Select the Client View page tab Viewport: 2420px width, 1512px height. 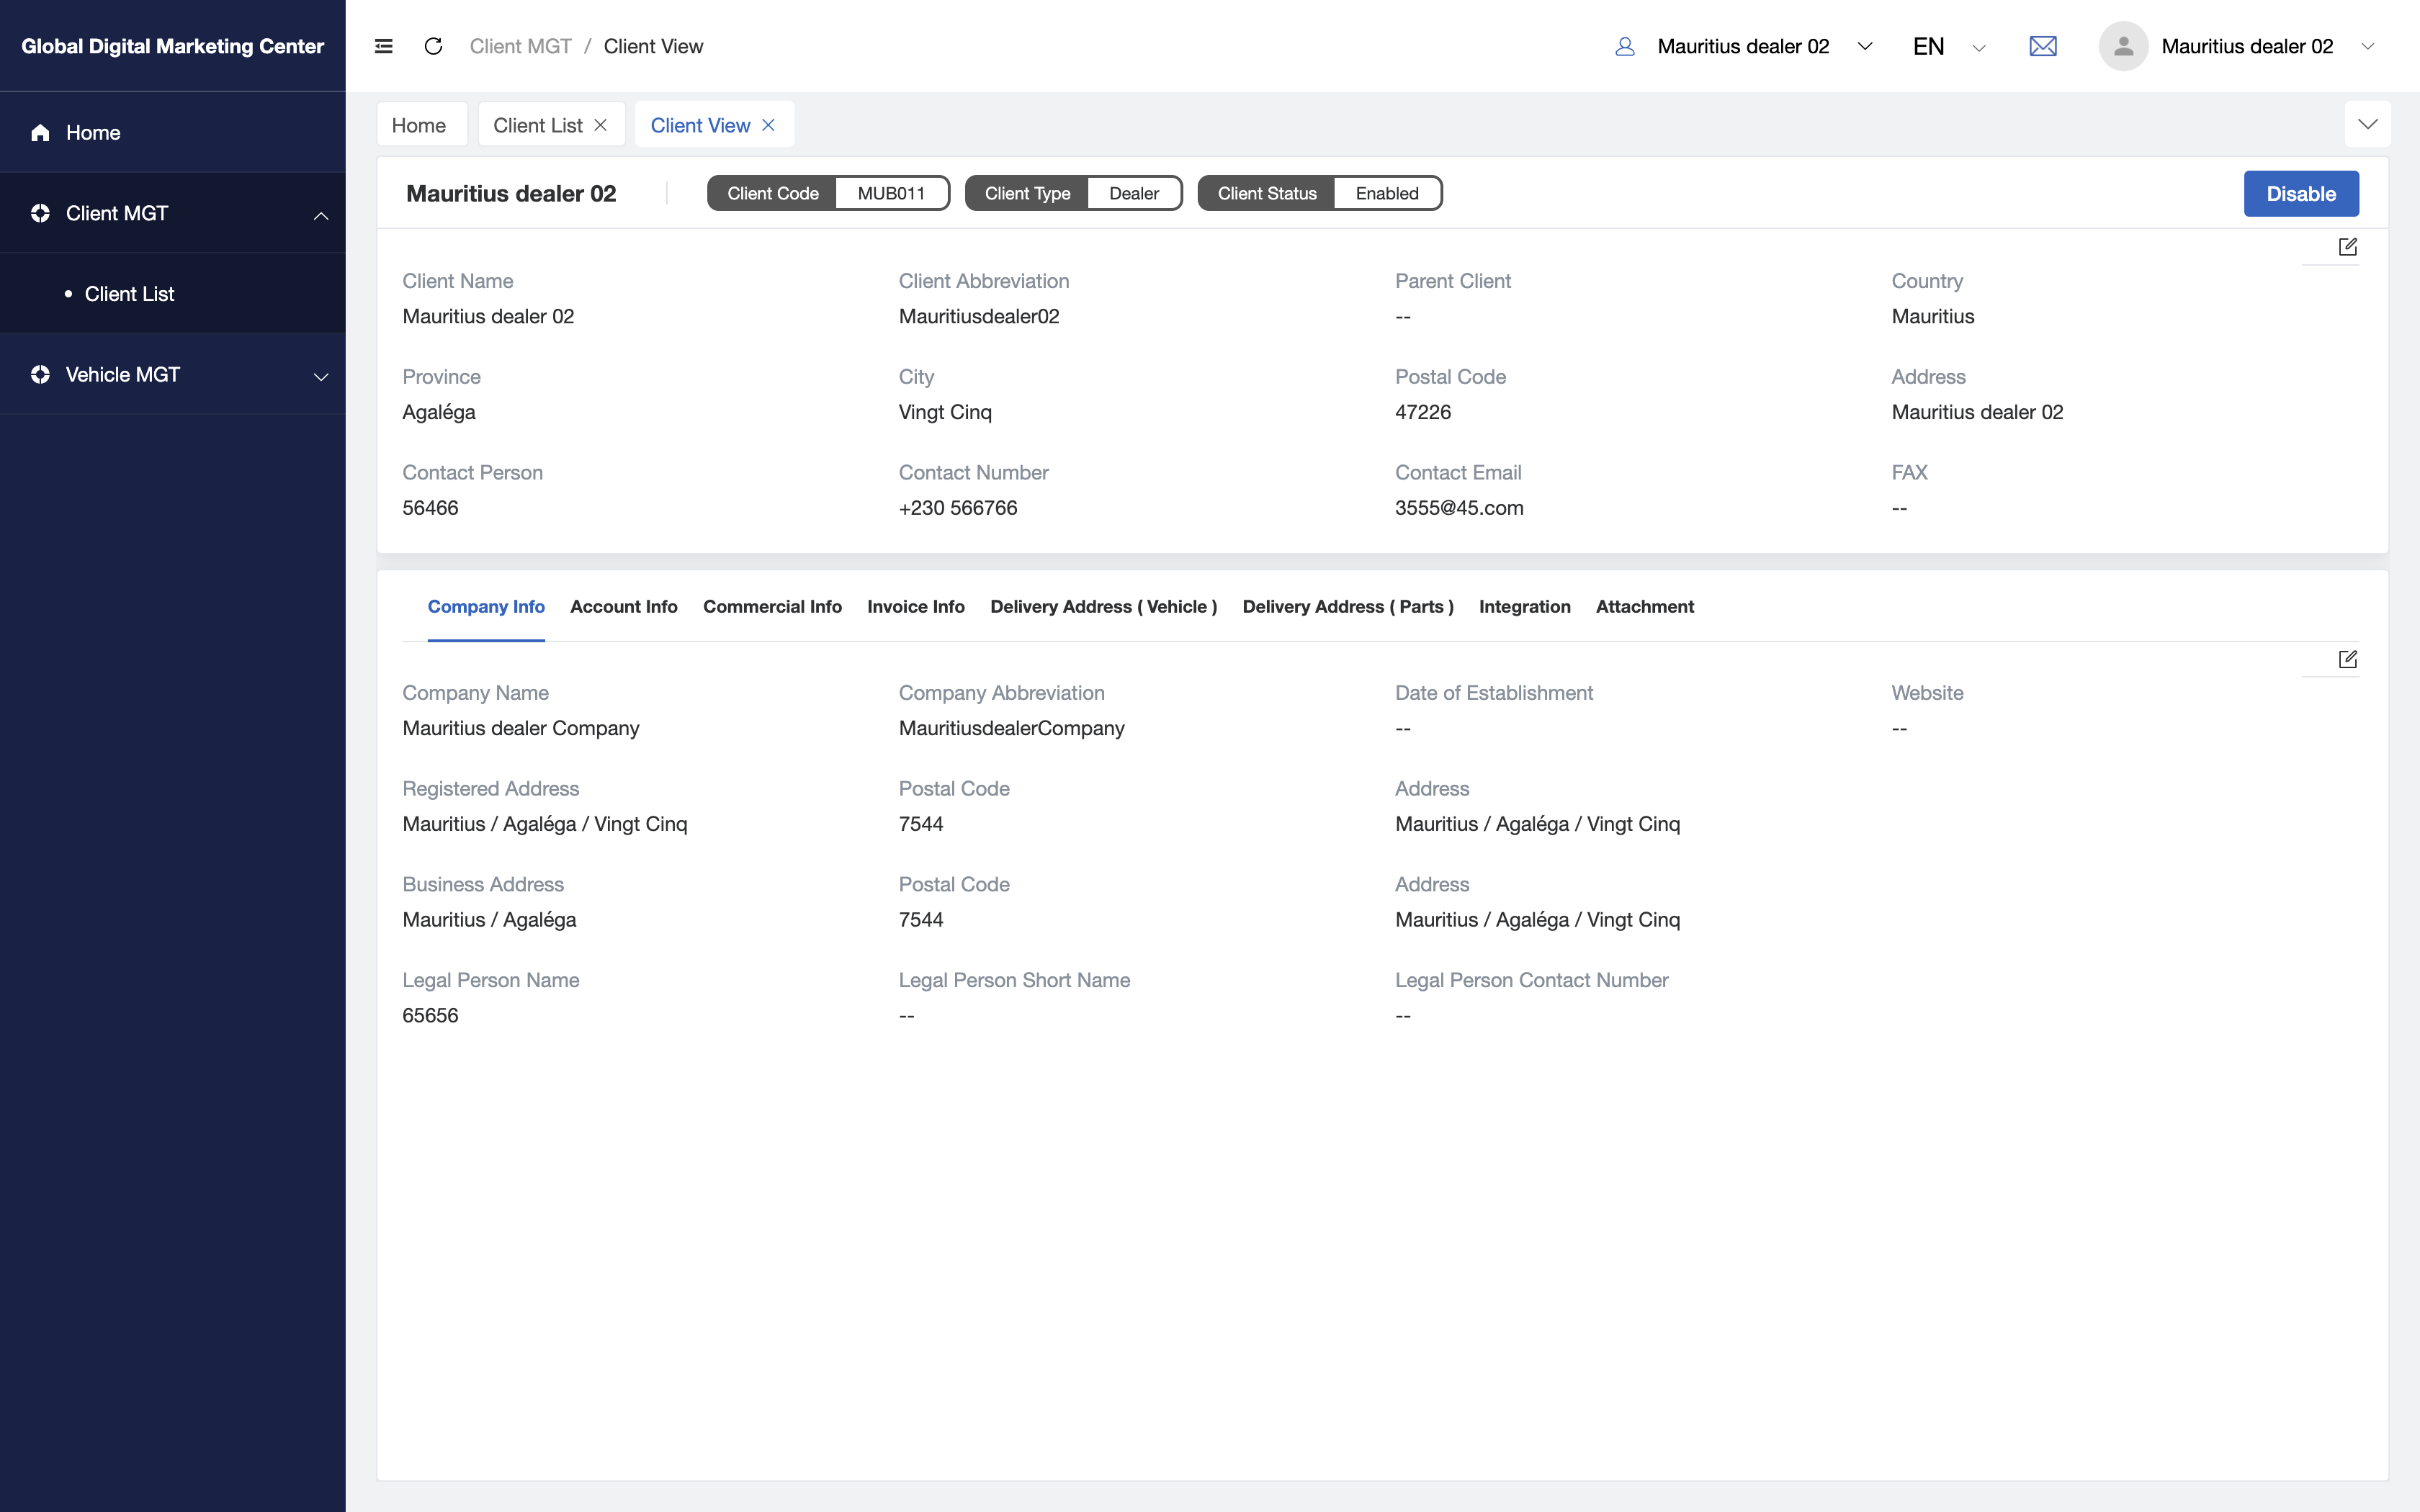[x=714, y=125]
